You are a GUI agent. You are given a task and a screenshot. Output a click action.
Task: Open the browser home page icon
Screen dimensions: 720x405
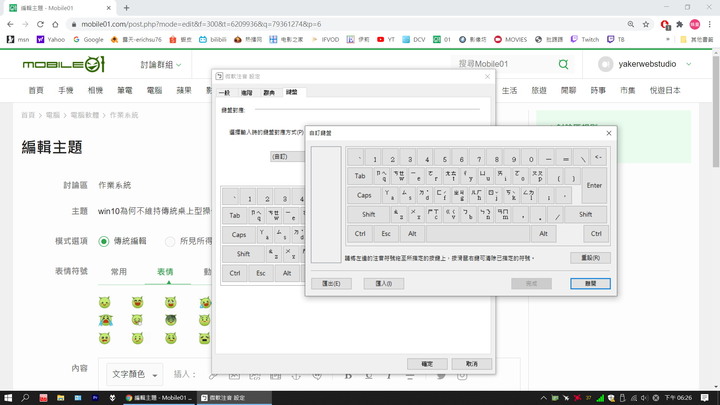pos(55,24)
